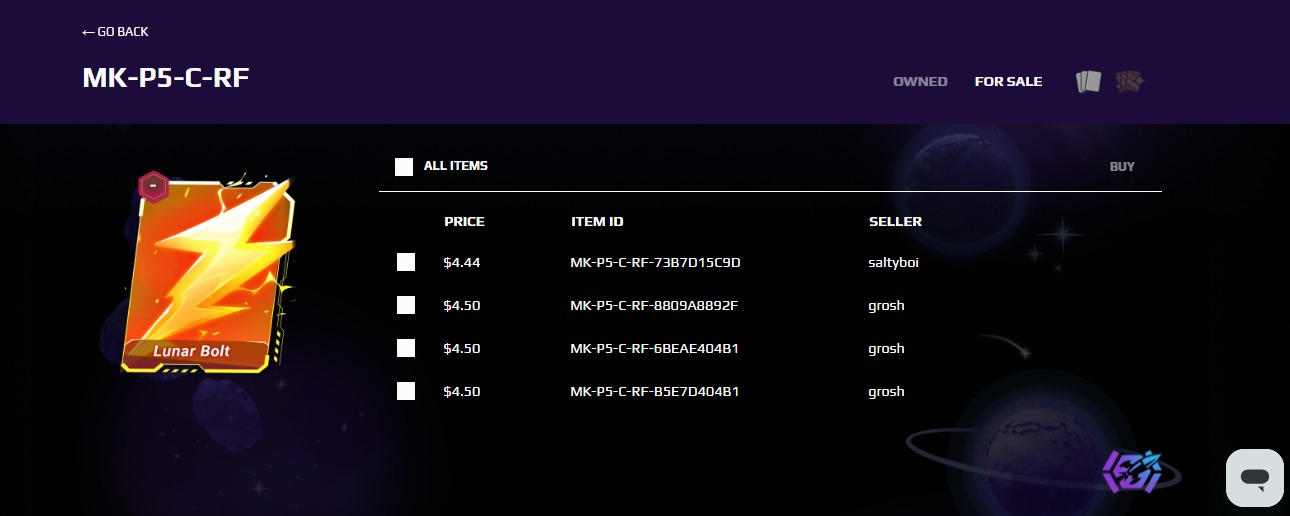Open the chat support widget
The width and height of the screenshot is (1290, 516).
(x=1255, y=477)
